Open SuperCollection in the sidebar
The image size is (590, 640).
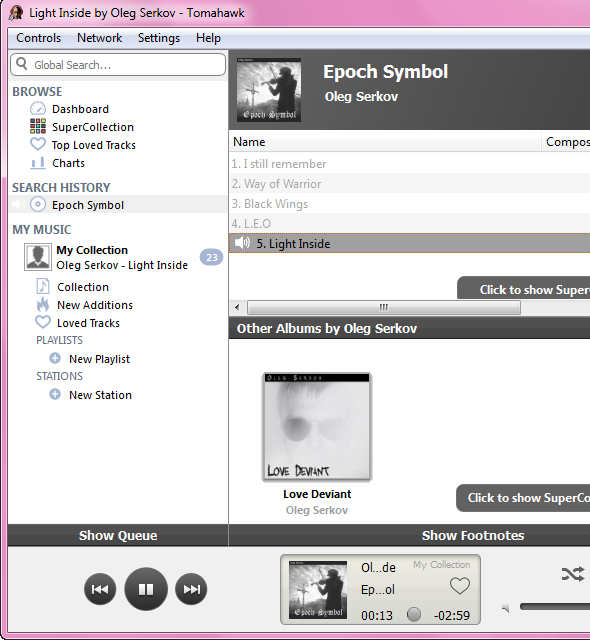click(x=93, y=127)
